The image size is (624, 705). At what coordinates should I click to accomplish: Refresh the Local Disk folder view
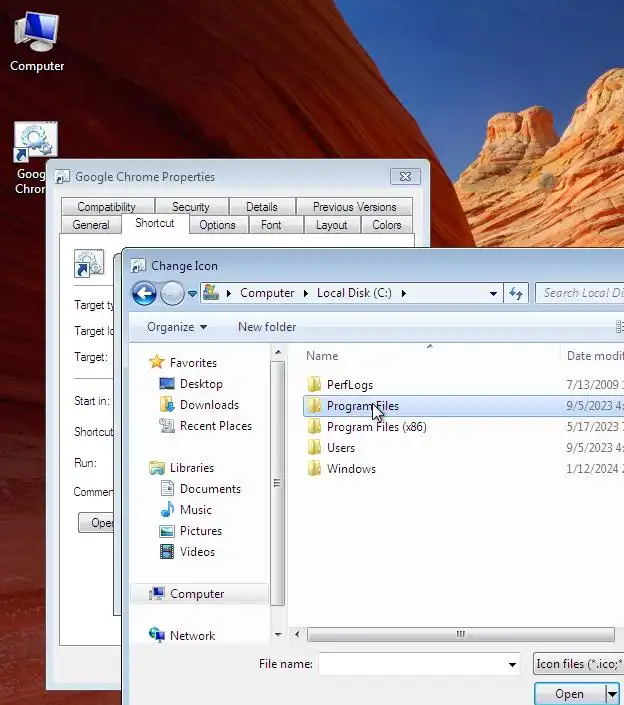[516, 294]
